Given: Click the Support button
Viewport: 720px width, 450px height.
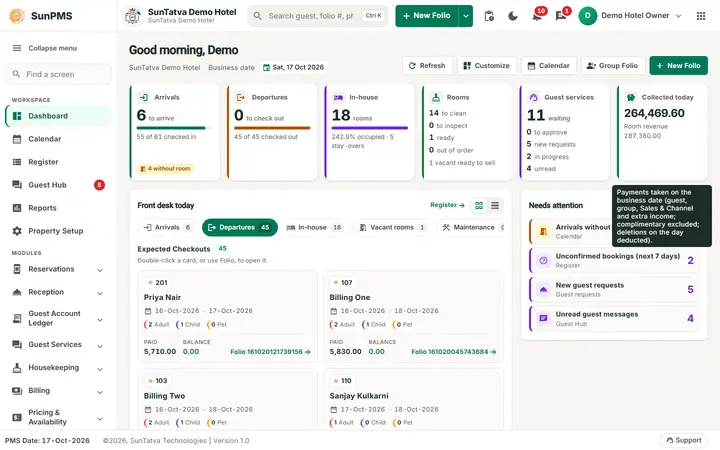Looking at the screenshot, I should point(684,440).
